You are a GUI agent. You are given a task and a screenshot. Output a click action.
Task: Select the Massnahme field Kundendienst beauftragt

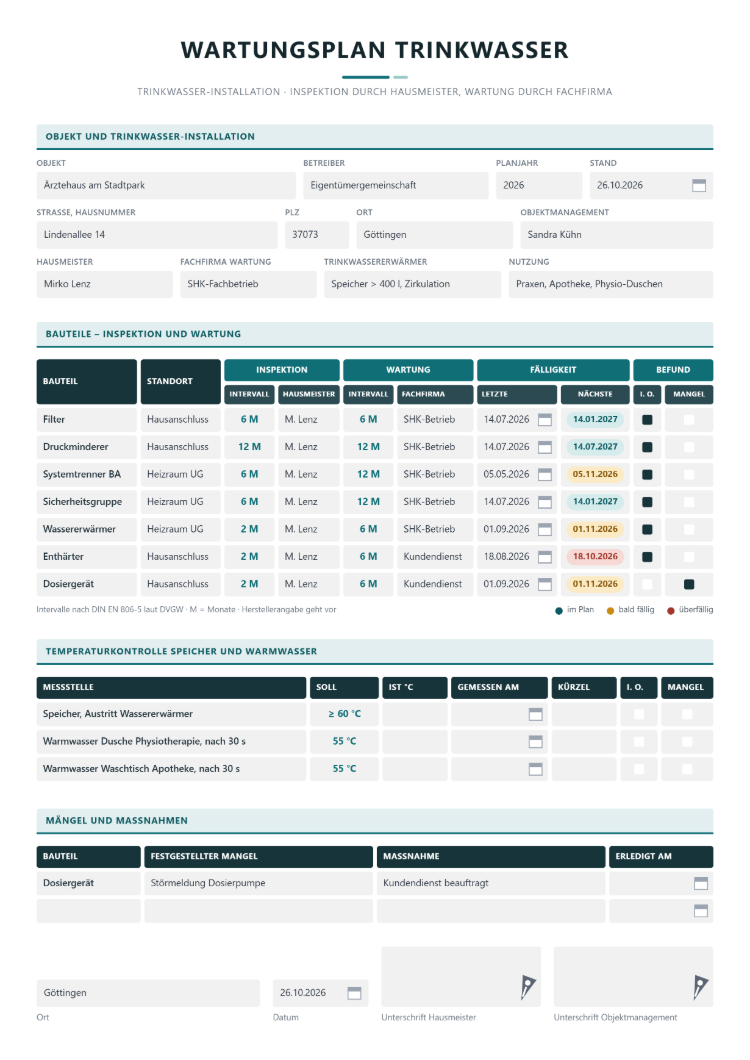[x=490, y=883]
